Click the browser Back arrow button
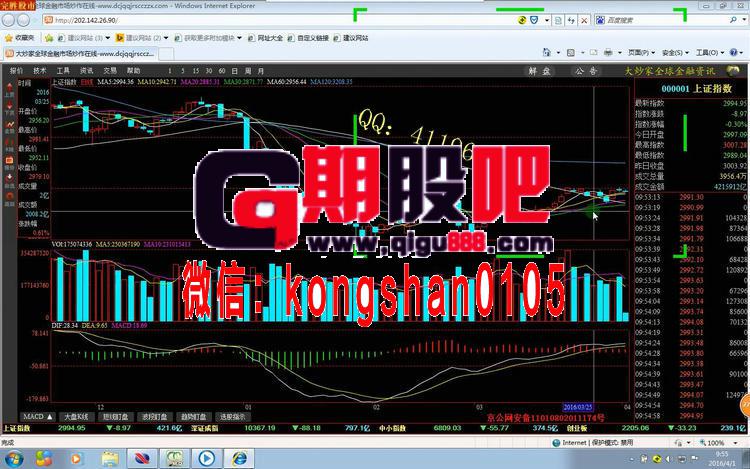This screenshot has height=469, width=750. click(9, 20)
